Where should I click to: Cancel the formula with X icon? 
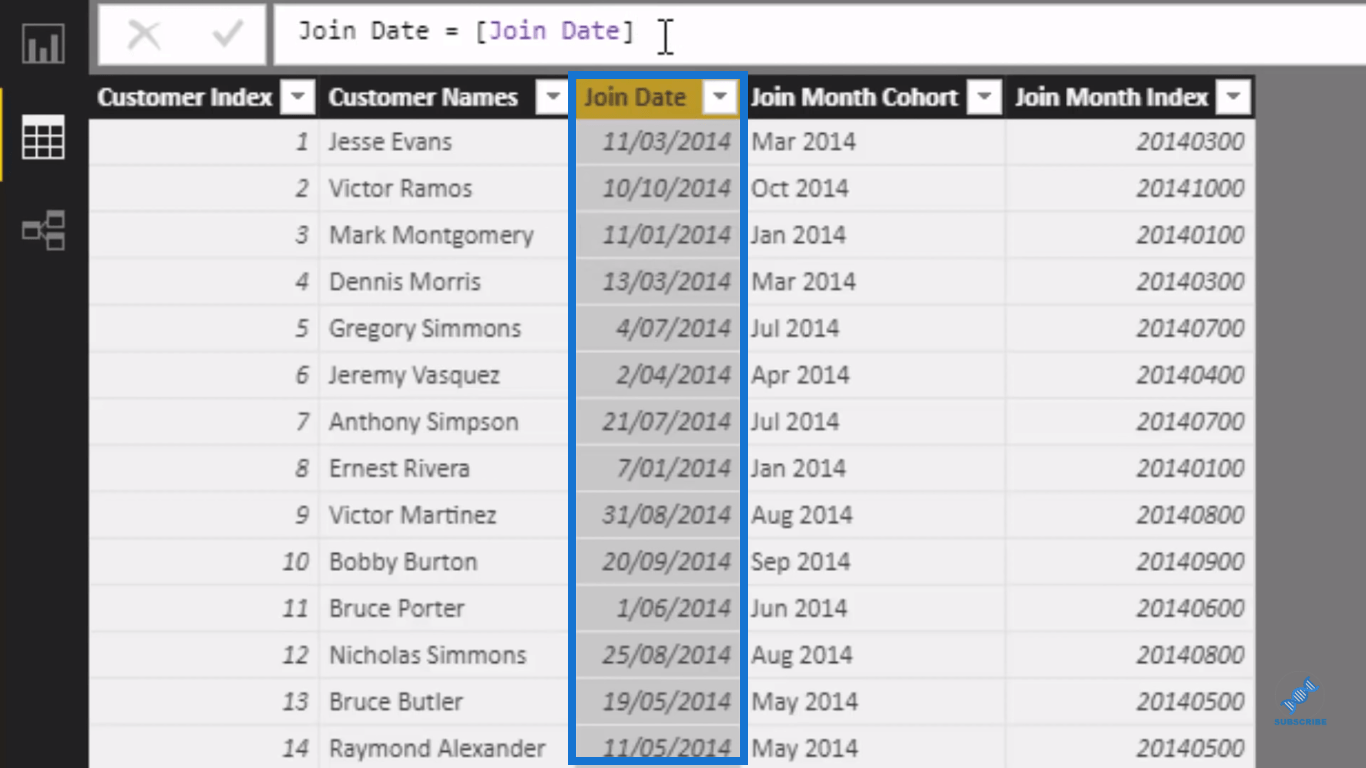coord(144,35)
